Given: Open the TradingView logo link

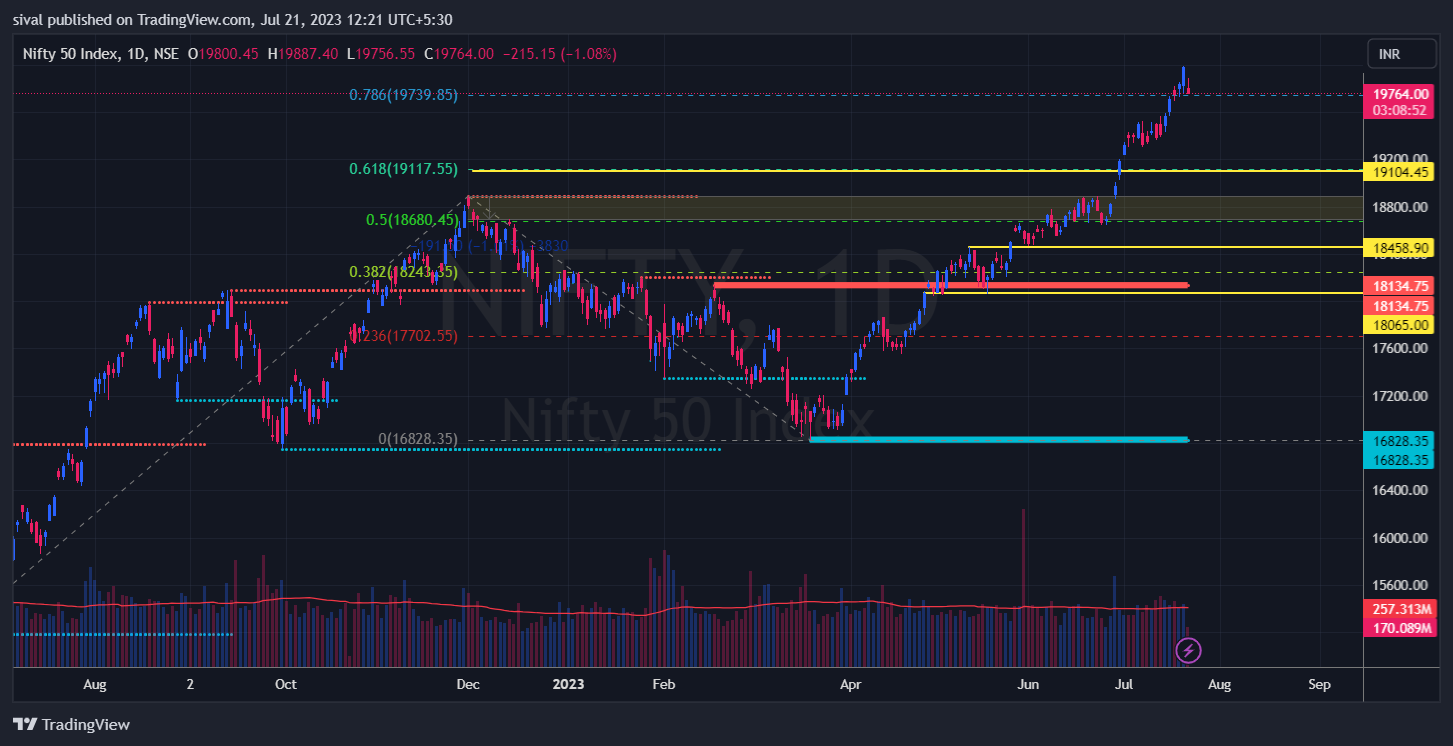Looking at the screenshot, I should (x=71, y=724).
